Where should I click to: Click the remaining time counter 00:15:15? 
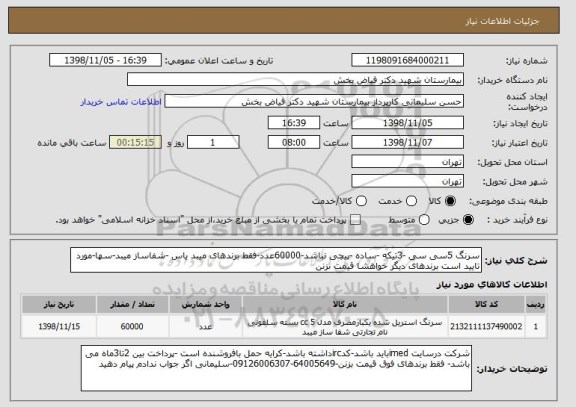click(135, 142)
